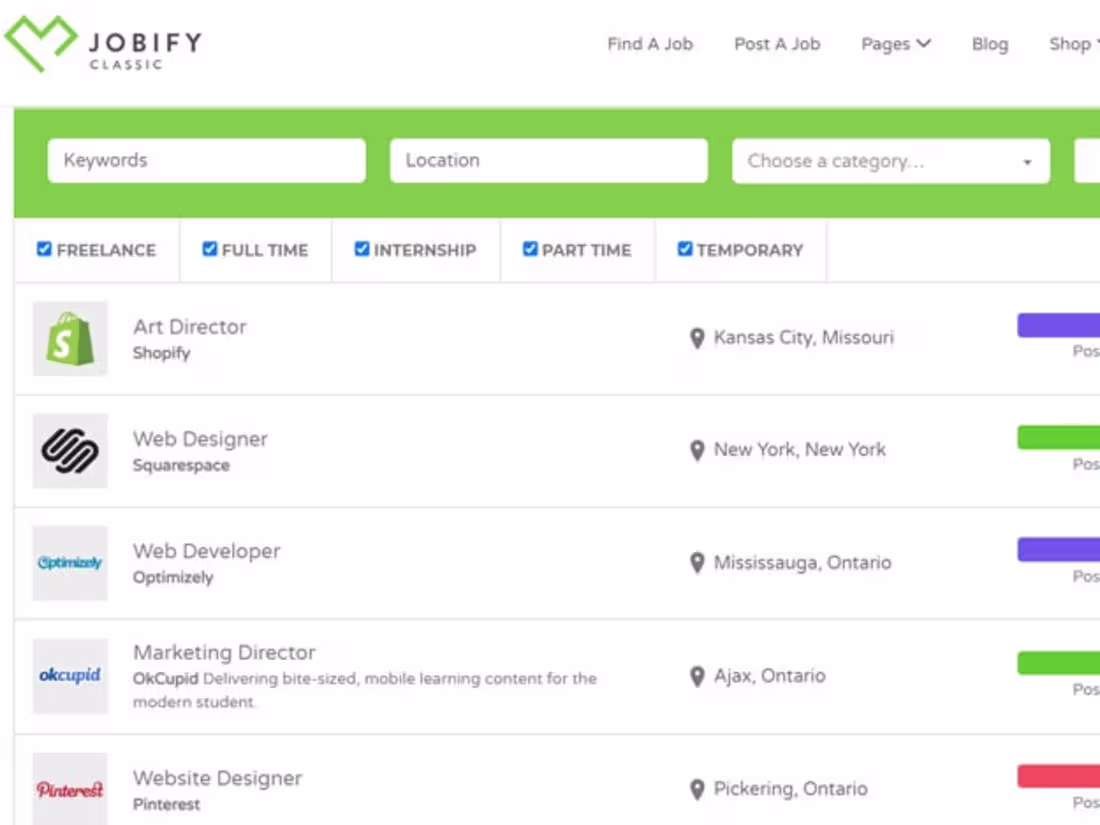Disable the INTERNSHIP filter
The width and height of the screenshot is (1100, 825).
coord(361,248)
